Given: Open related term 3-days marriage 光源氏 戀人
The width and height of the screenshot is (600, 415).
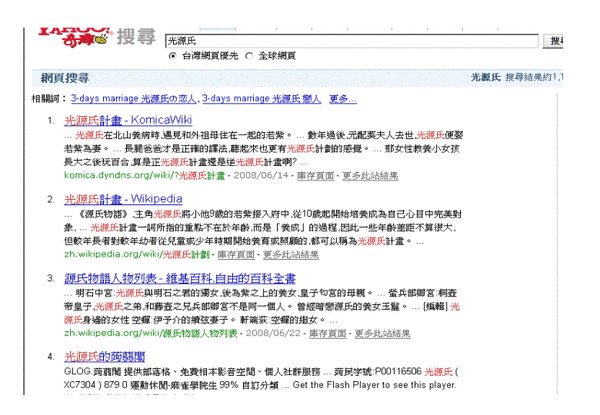Looking at the screenshot, I should coord(262,99).
